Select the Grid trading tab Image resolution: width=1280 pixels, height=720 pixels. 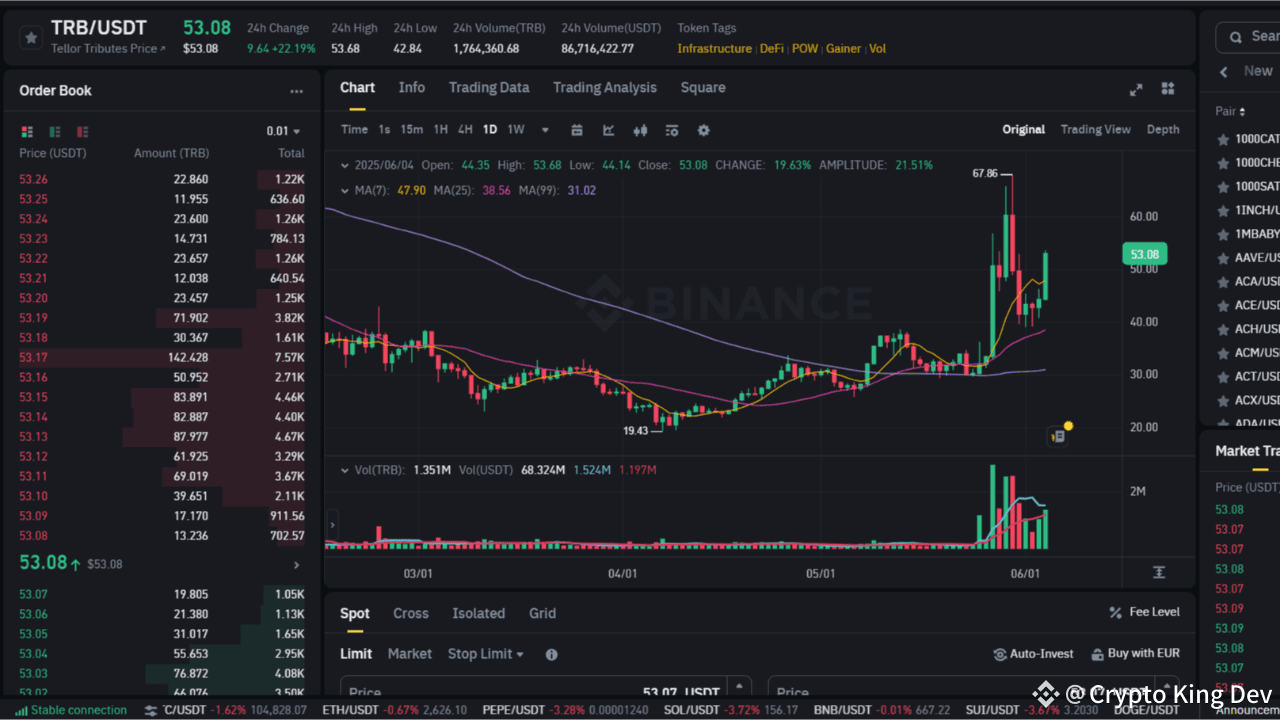point(543,614)
